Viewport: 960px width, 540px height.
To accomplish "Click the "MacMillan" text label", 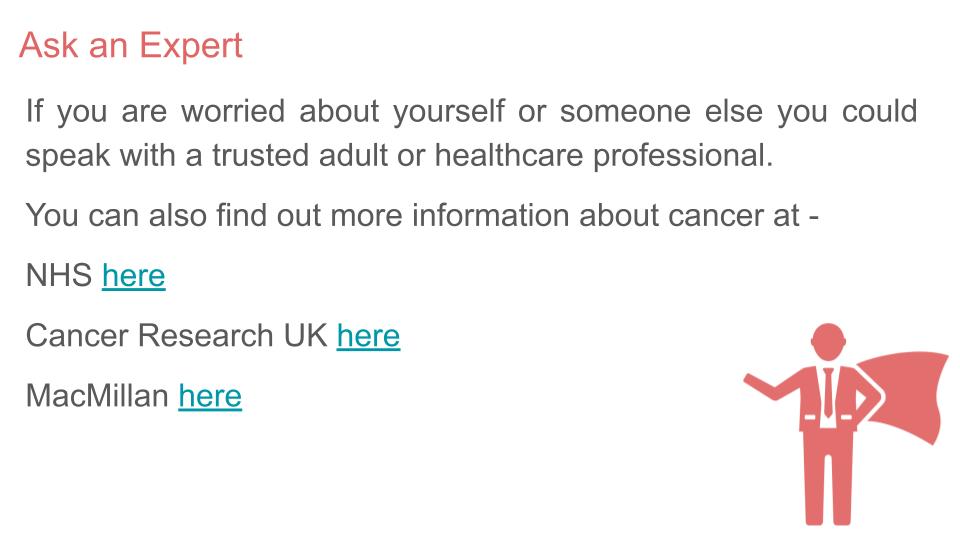I will coord(97,395).
